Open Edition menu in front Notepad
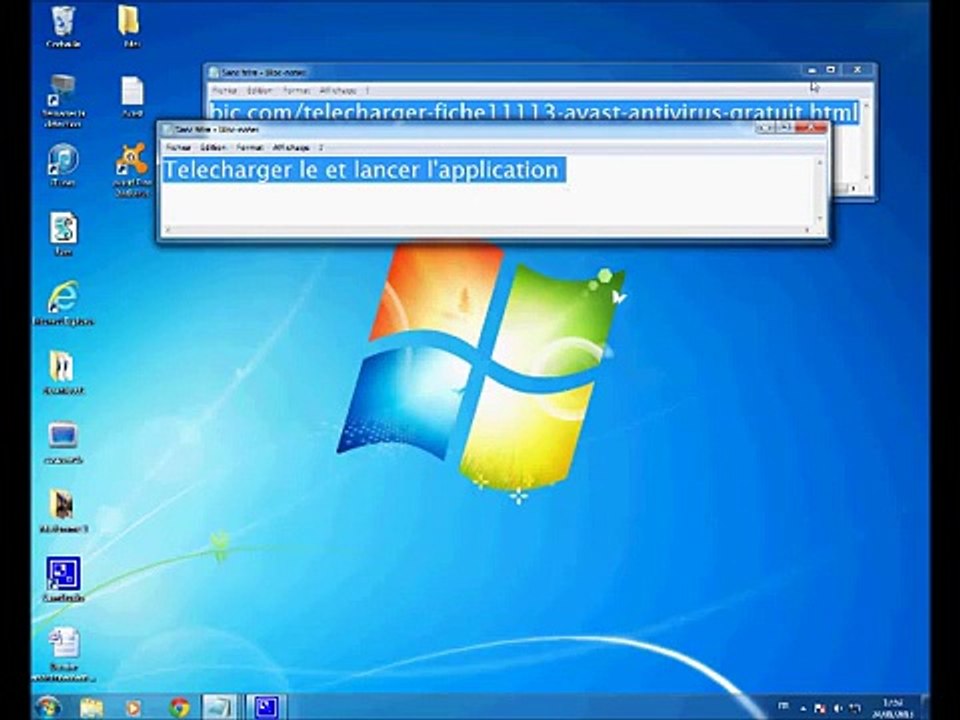This screenshot has height=720, width=960. pos(213,148)
